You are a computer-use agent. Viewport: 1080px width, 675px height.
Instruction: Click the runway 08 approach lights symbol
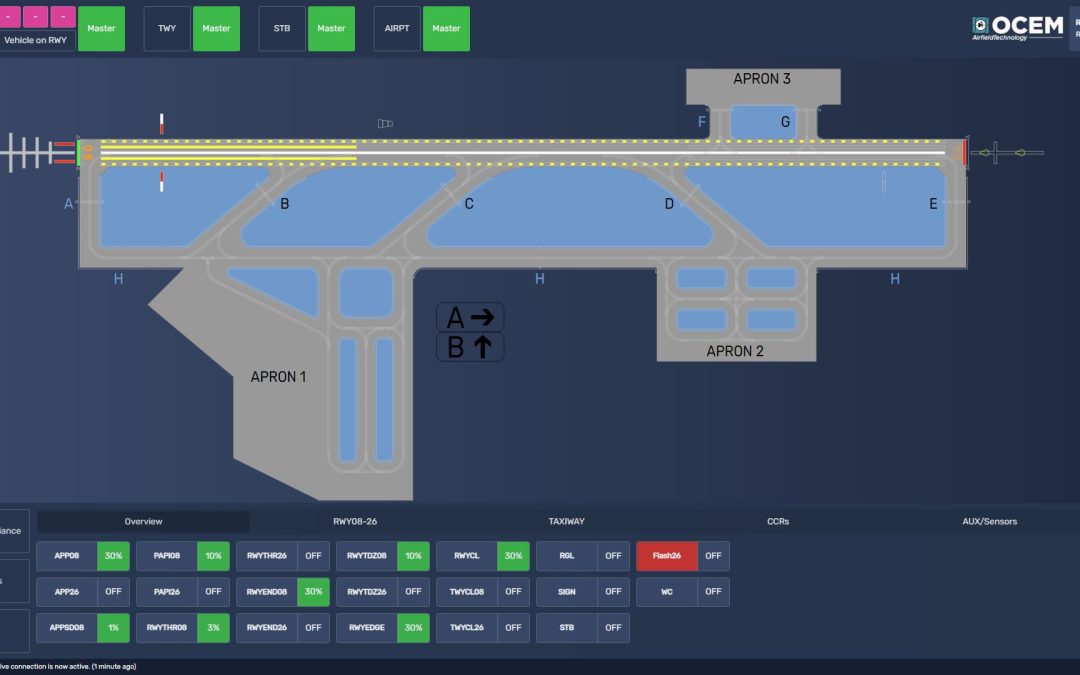(x=37, y=153)
